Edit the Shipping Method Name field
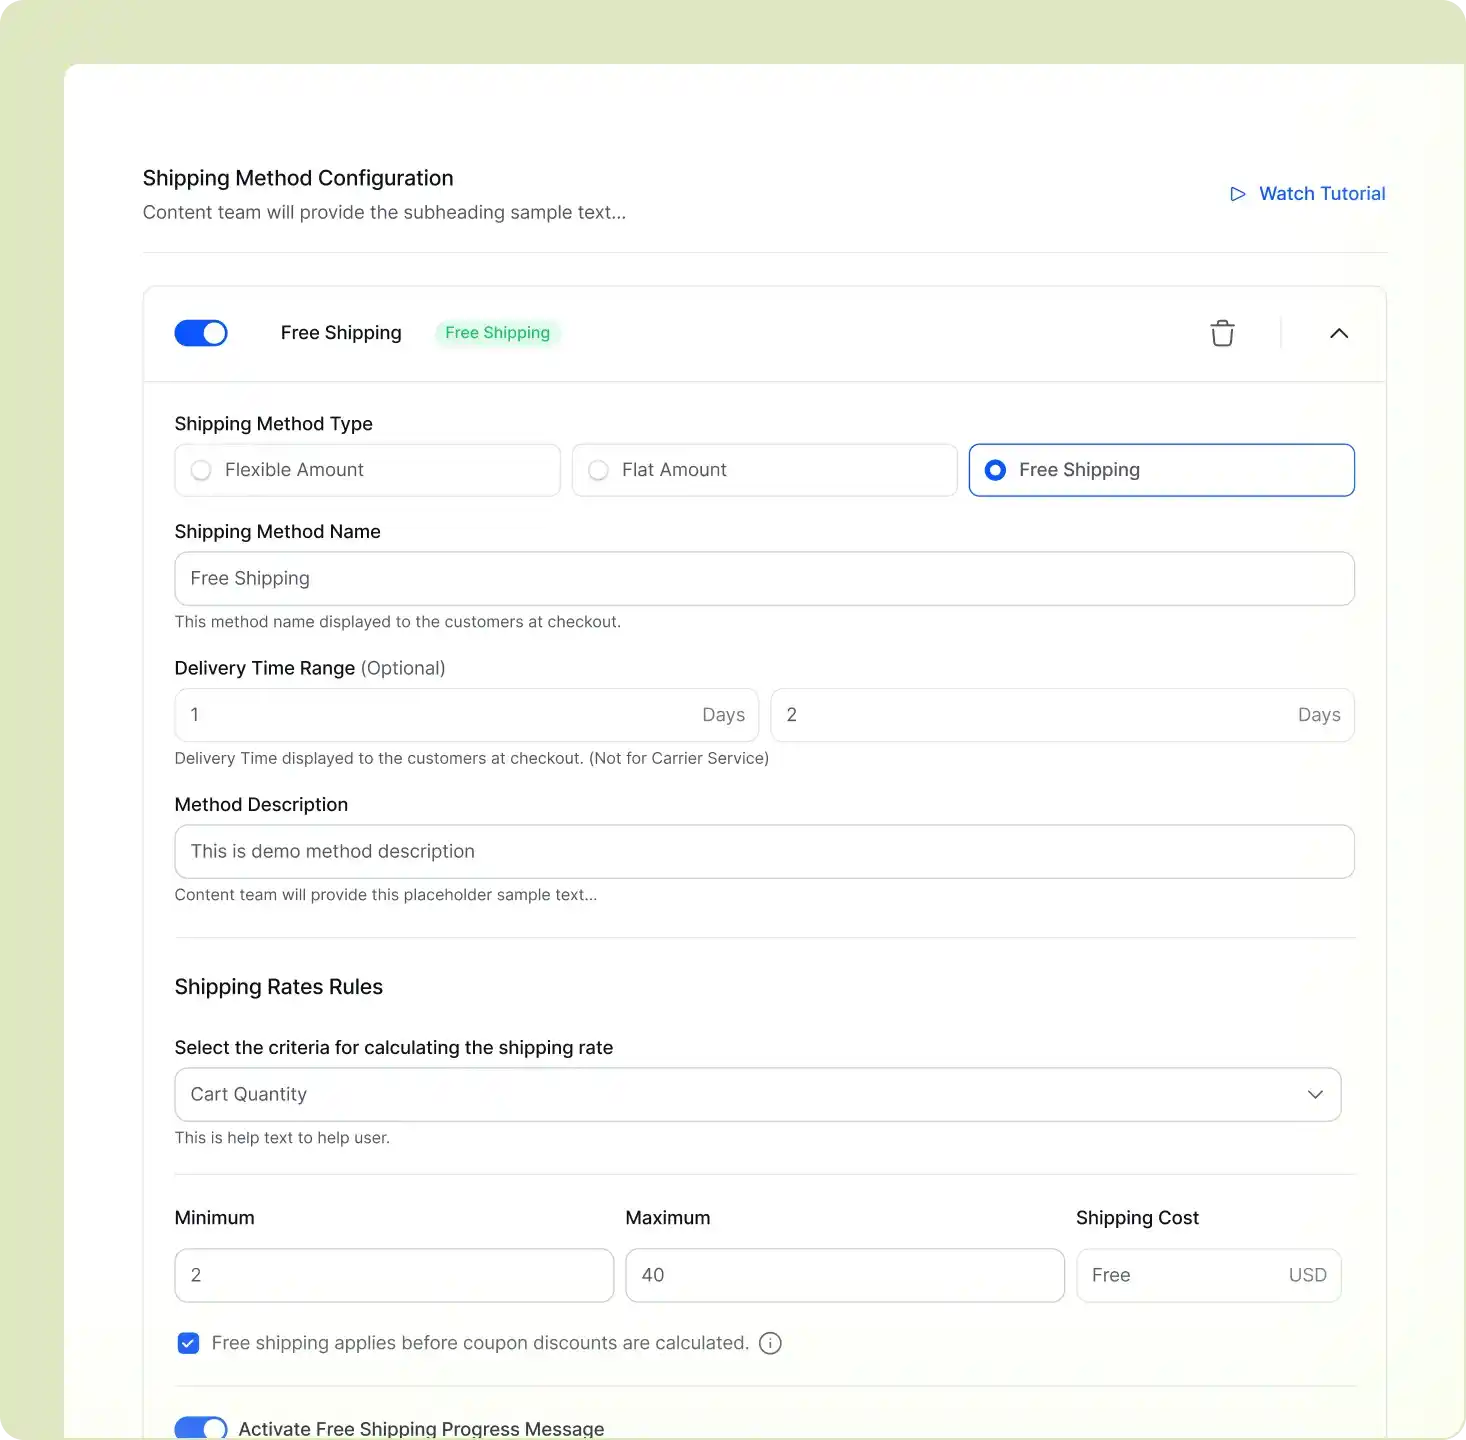This screenshot has height=1440, width=1466. 764,579
